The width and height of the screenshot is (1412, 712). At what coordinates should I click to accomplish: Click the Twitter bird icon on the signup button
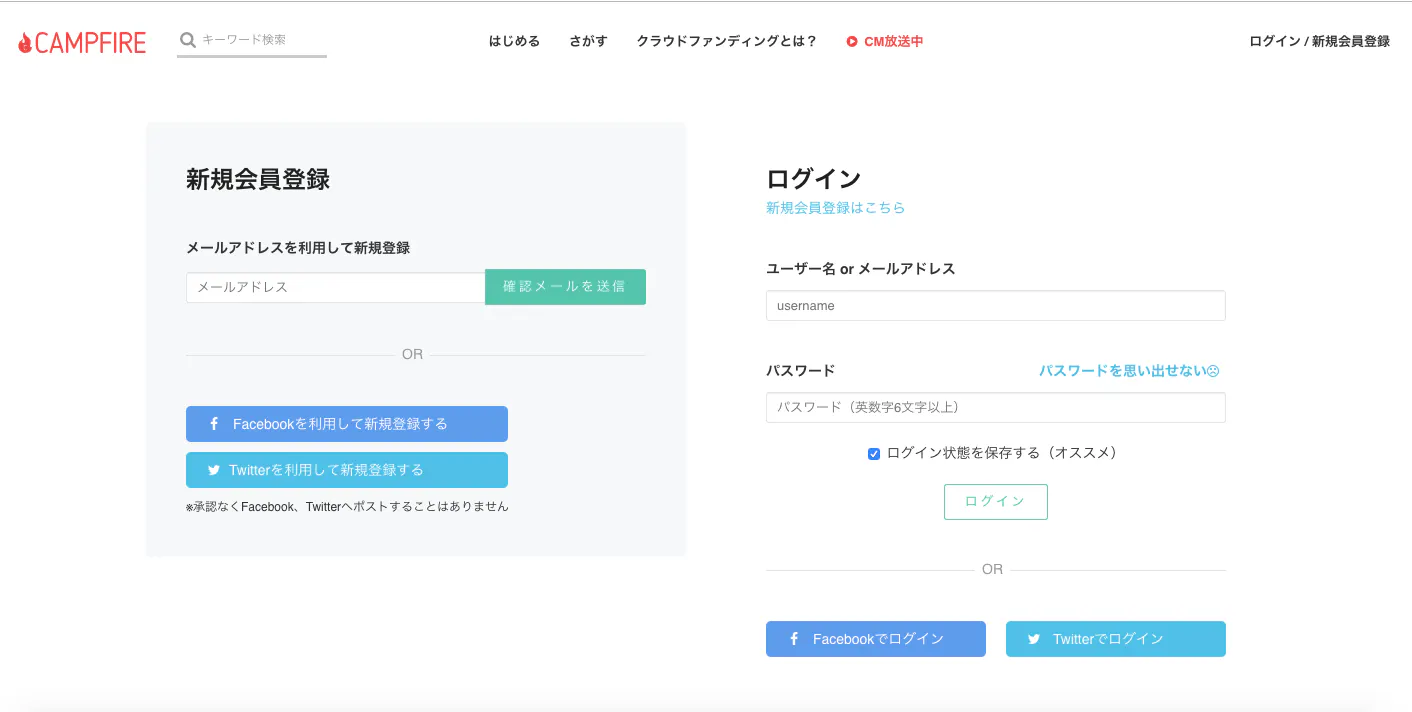pyautogui.click(x=213, y=469)
